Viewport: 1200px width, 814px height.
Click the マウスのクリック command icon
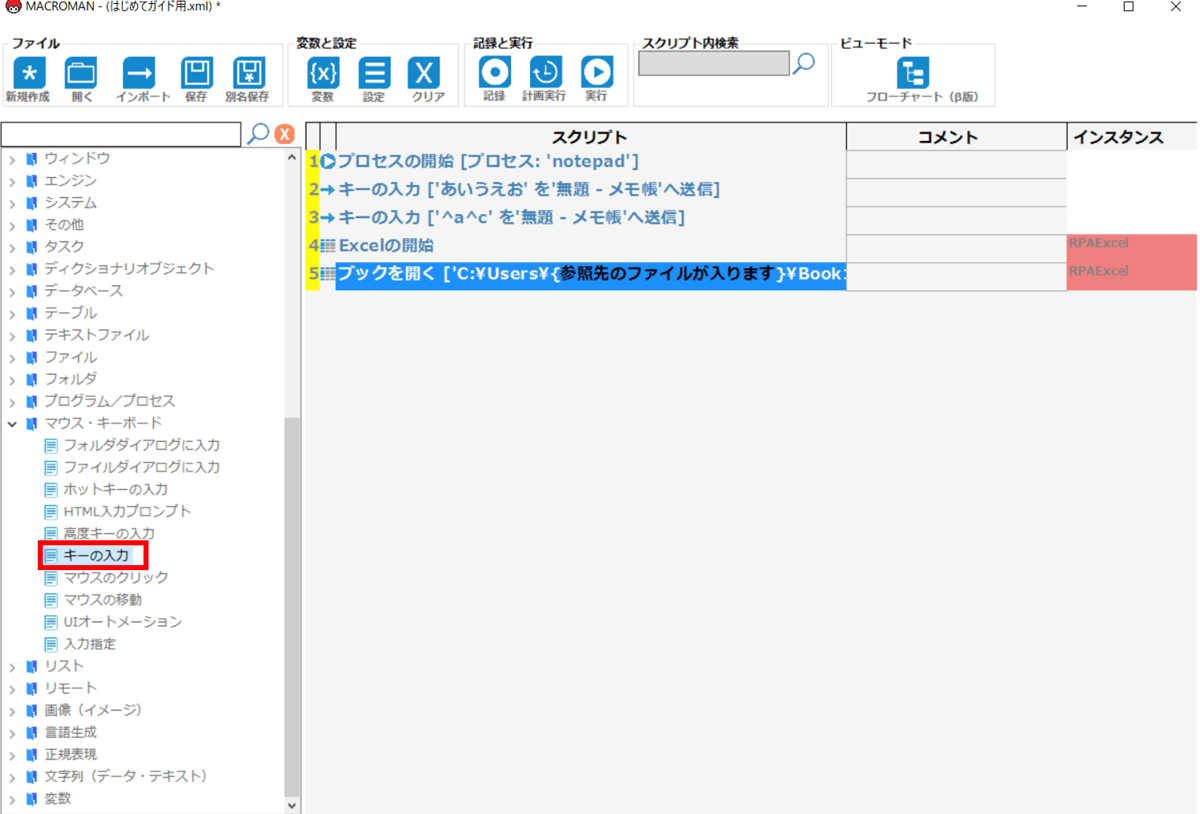[51, 577]
